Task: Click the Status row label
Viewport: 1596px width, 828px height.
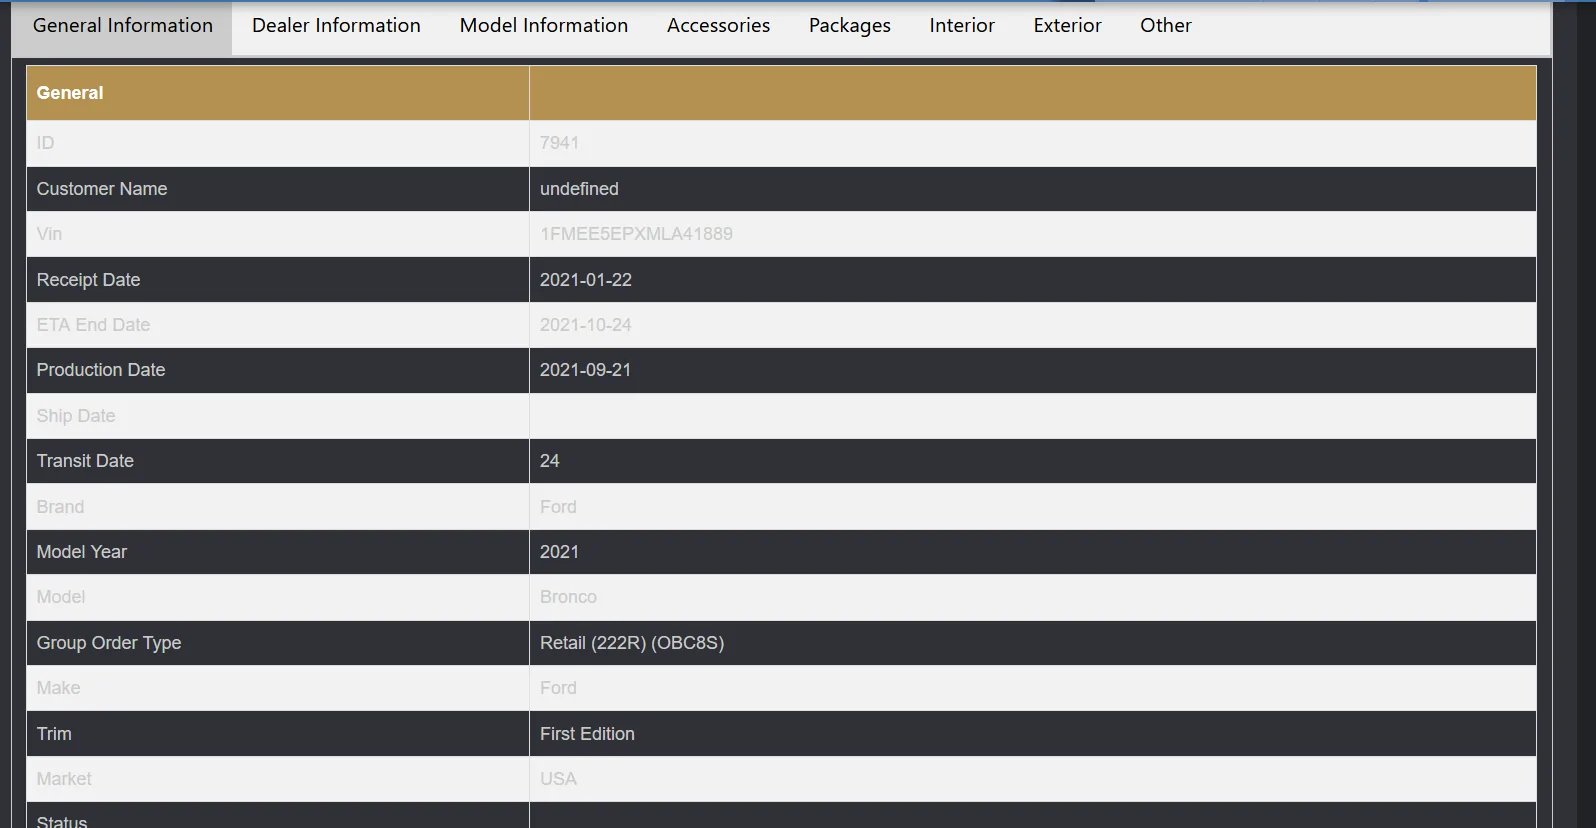Action: point(62,821)
